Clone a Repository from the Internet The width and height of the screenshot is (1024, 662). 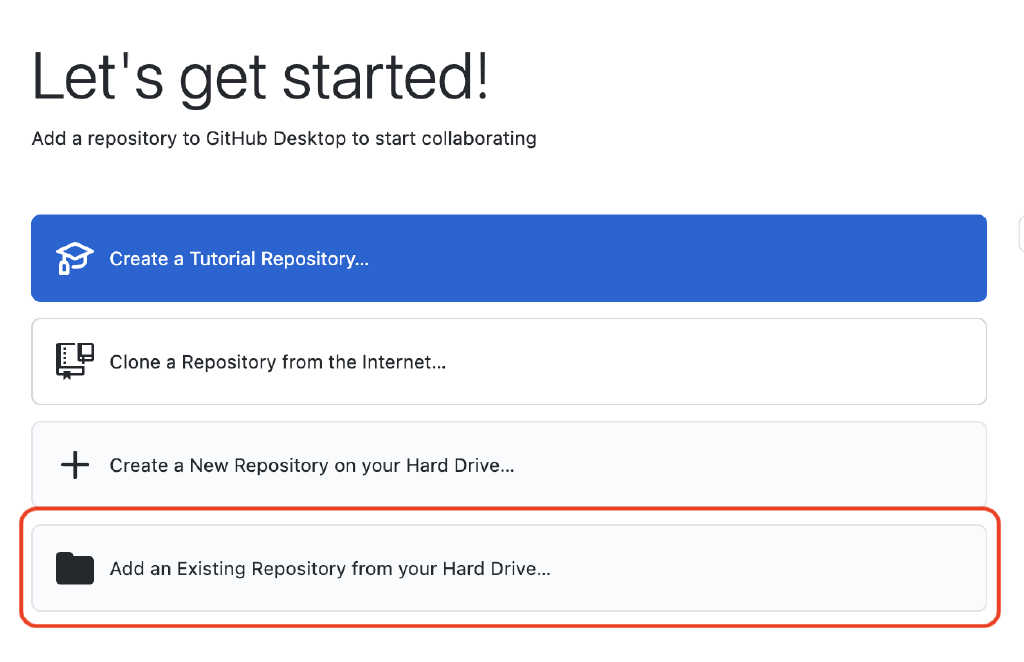[x=509, y=361]
